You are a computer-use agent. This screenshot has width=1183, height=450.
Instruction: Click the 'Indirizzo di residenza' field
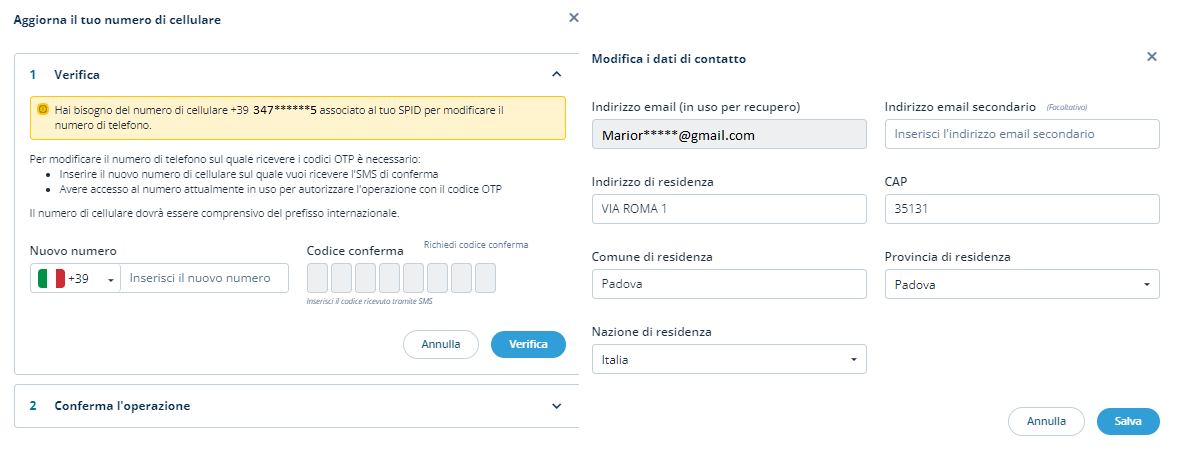(729, 209)
